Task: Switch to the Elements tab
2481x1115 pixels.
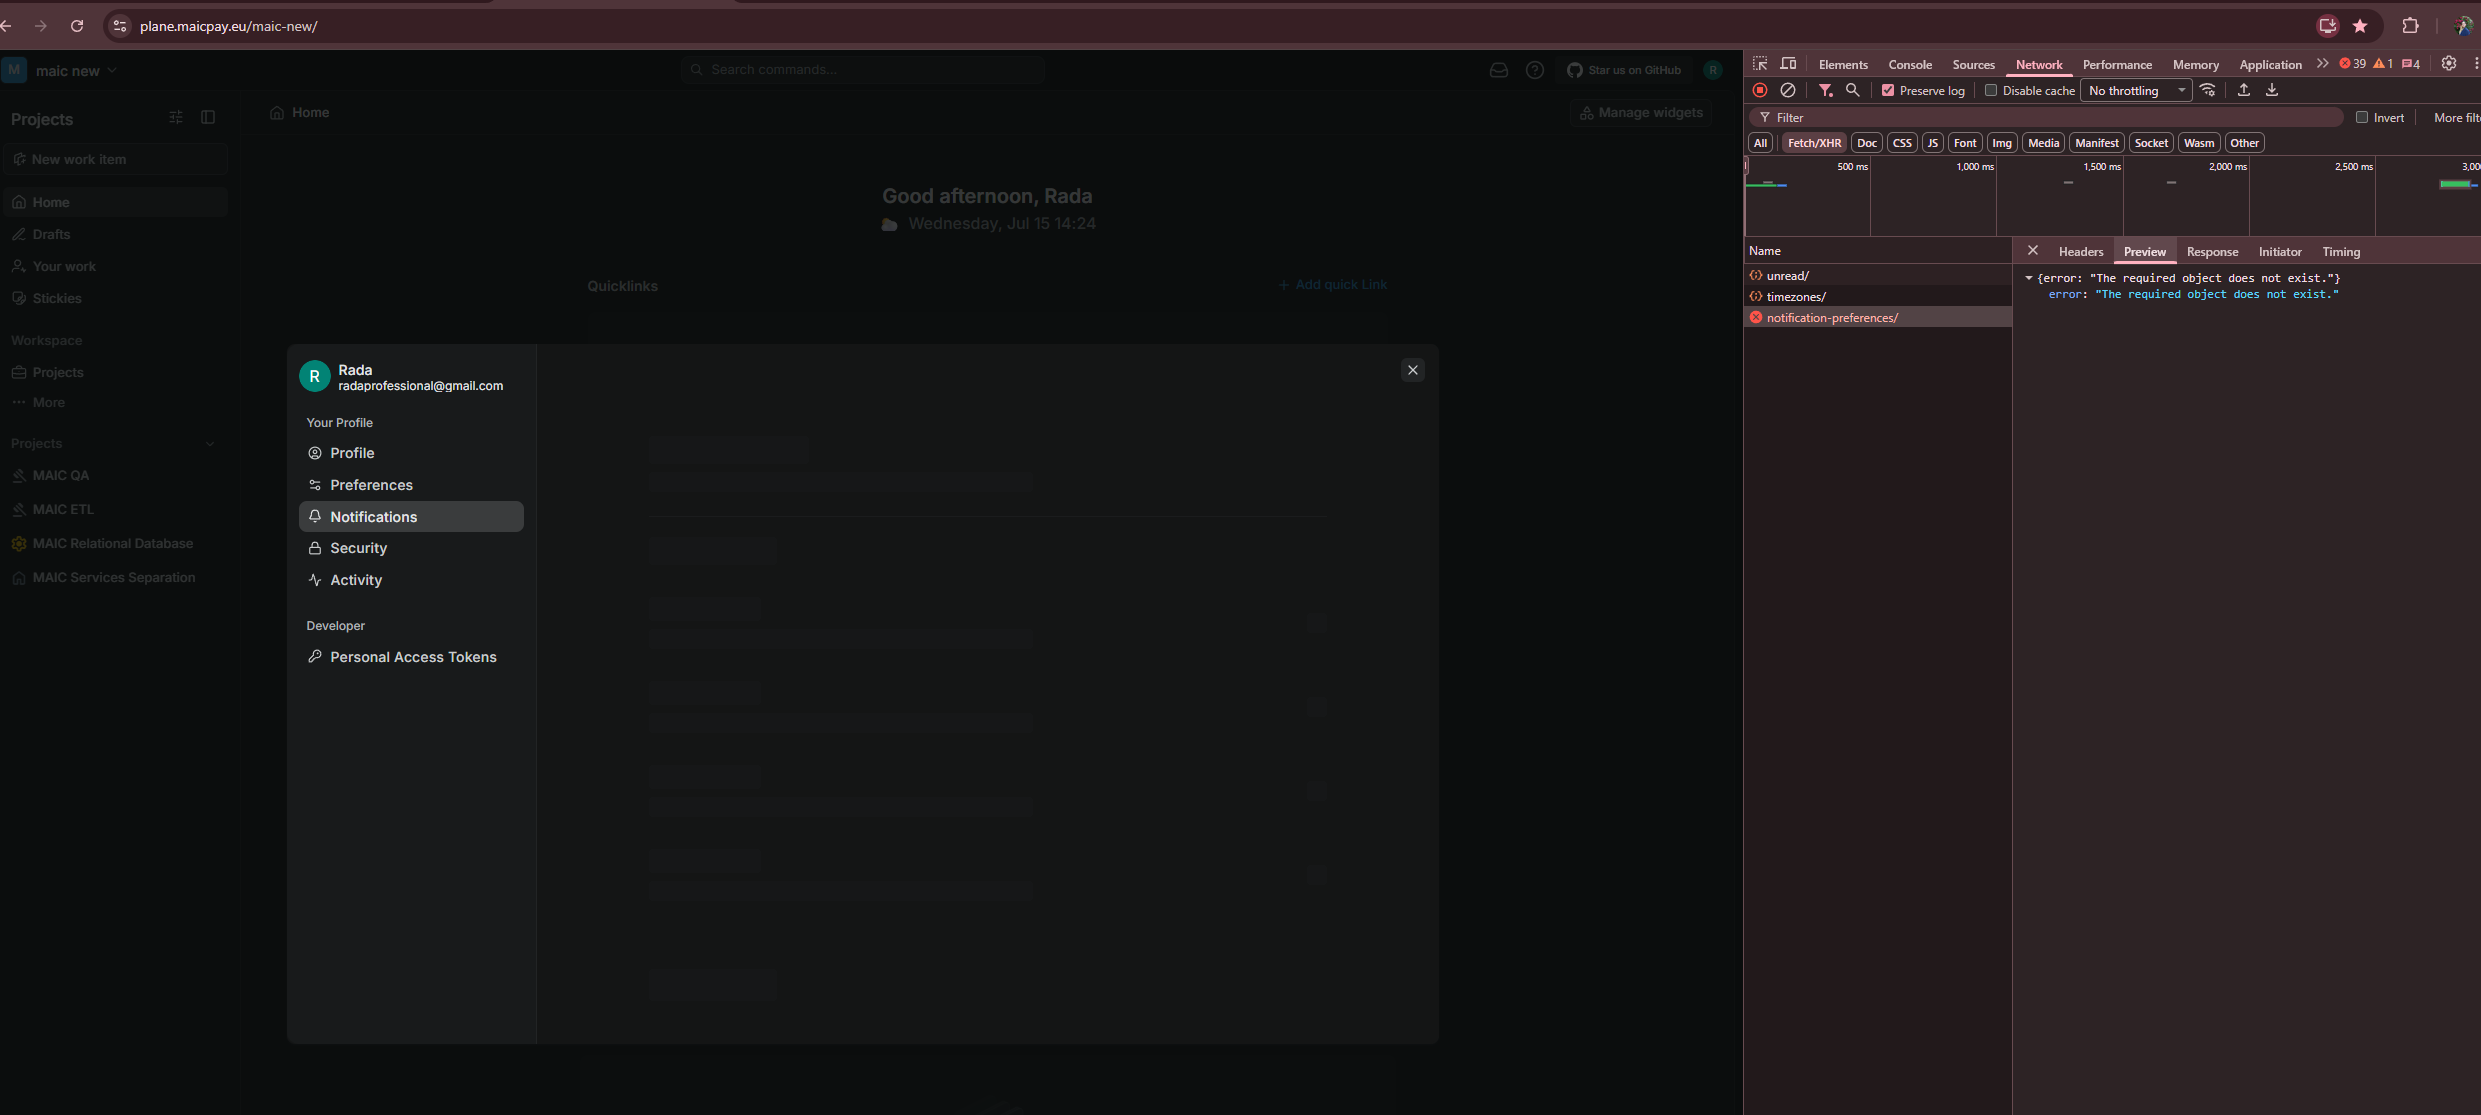Action: [x=1843, y=64]
